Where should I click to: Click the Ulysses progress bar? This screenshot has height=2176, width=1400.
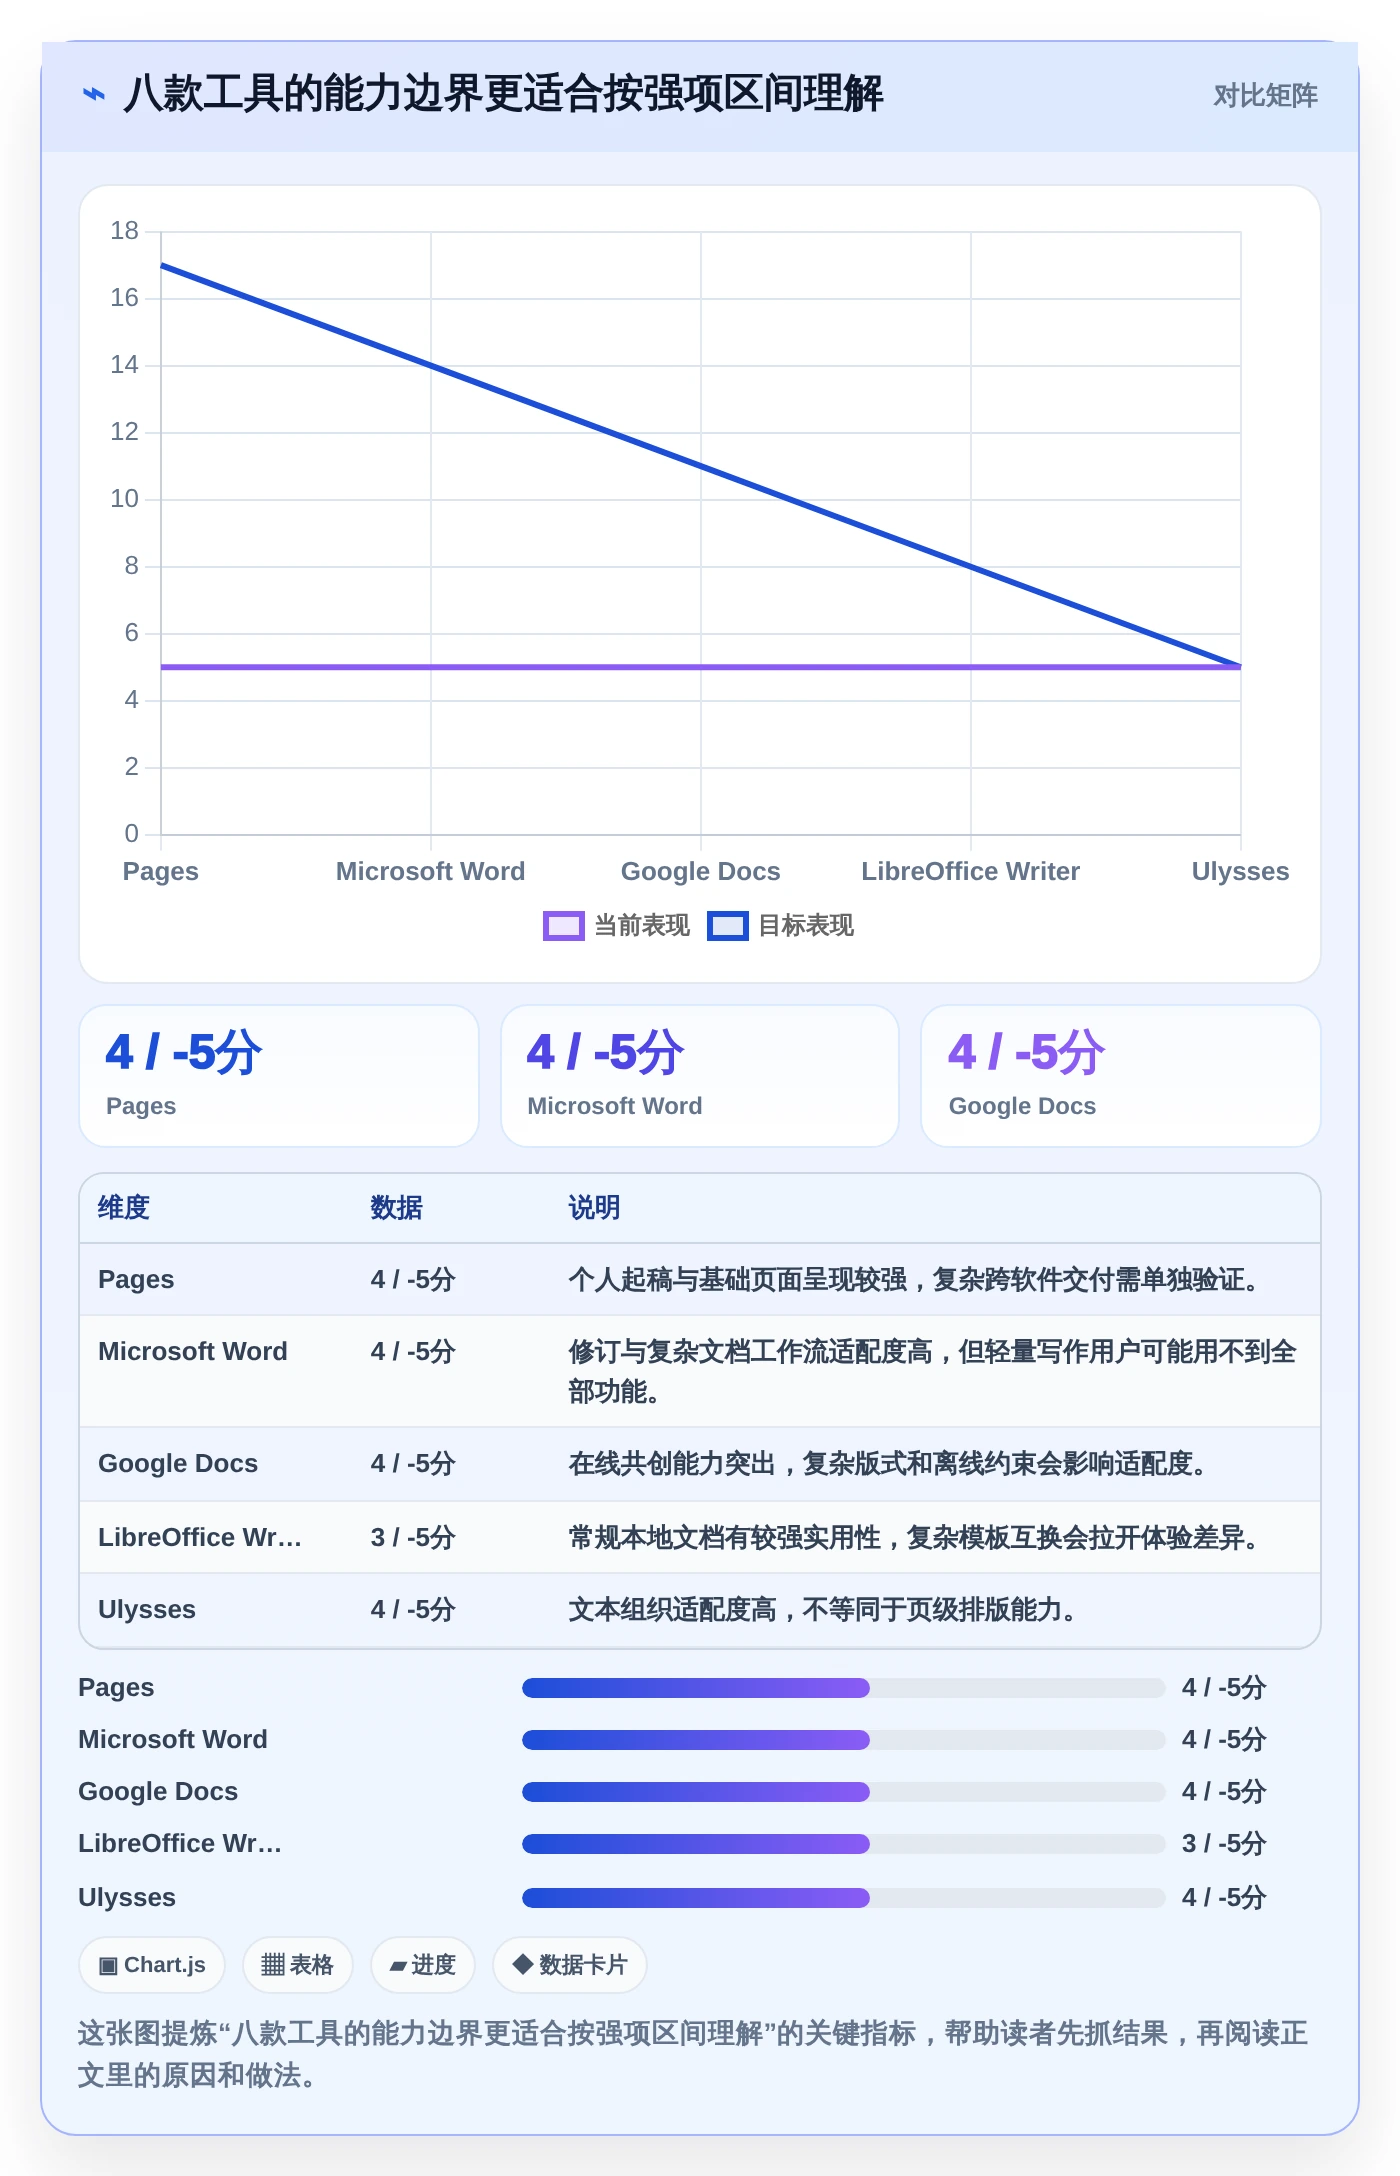pos(843,1898)
